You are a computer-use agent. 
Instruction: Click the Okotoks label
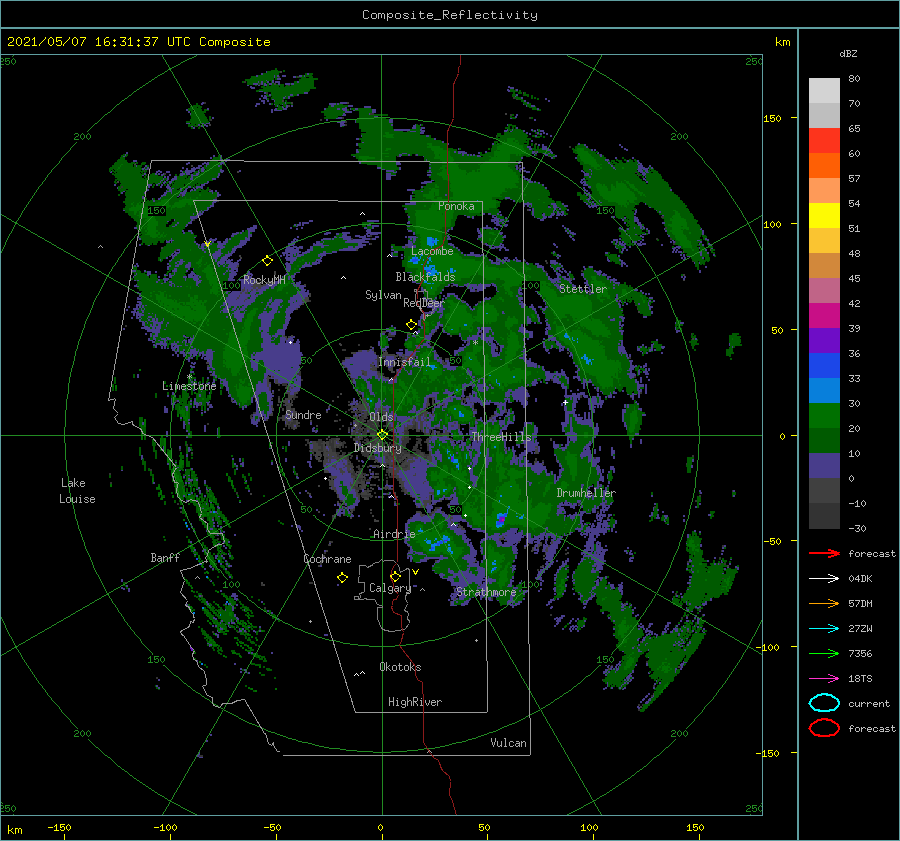[400, 666]
